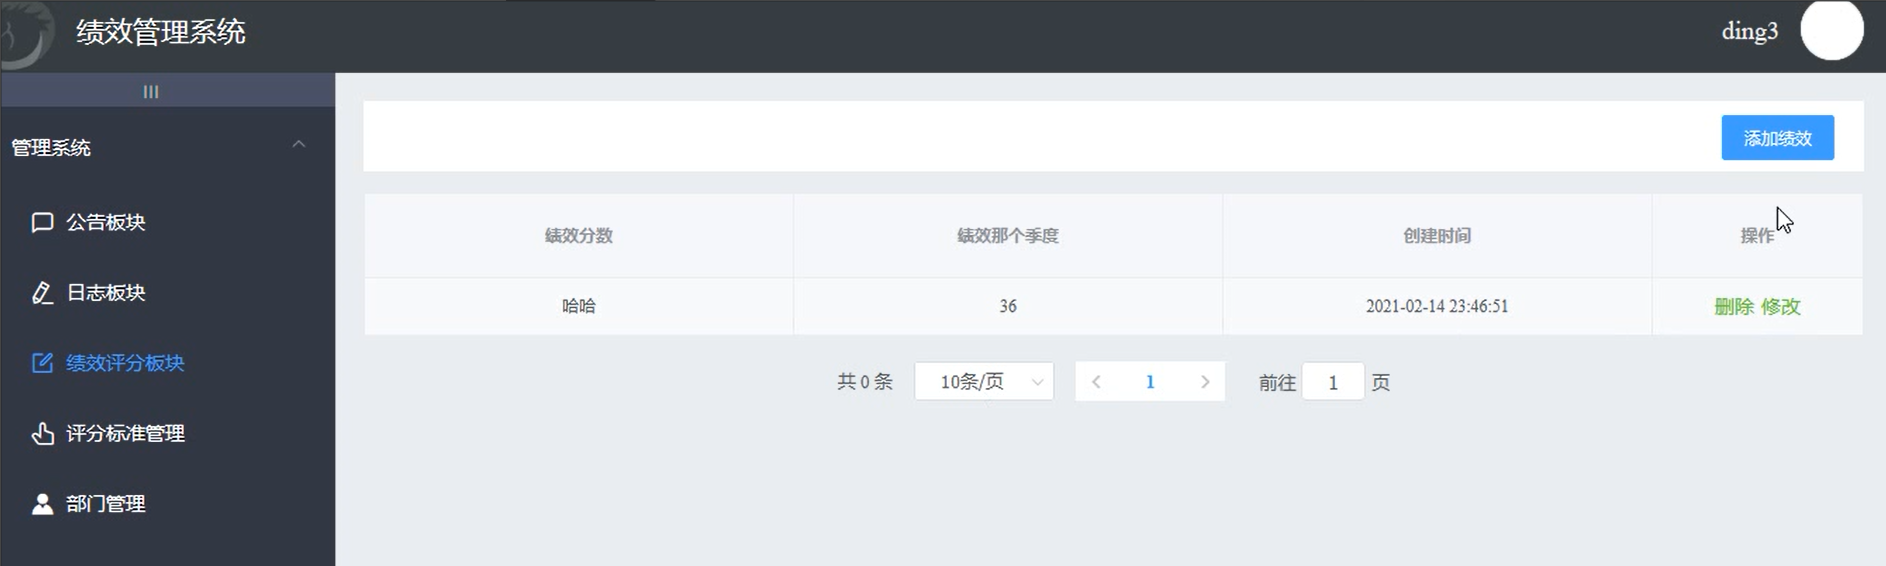Click 管理系统 submenu title
This screenshot has width=1886, height=566.
[168, 147]
